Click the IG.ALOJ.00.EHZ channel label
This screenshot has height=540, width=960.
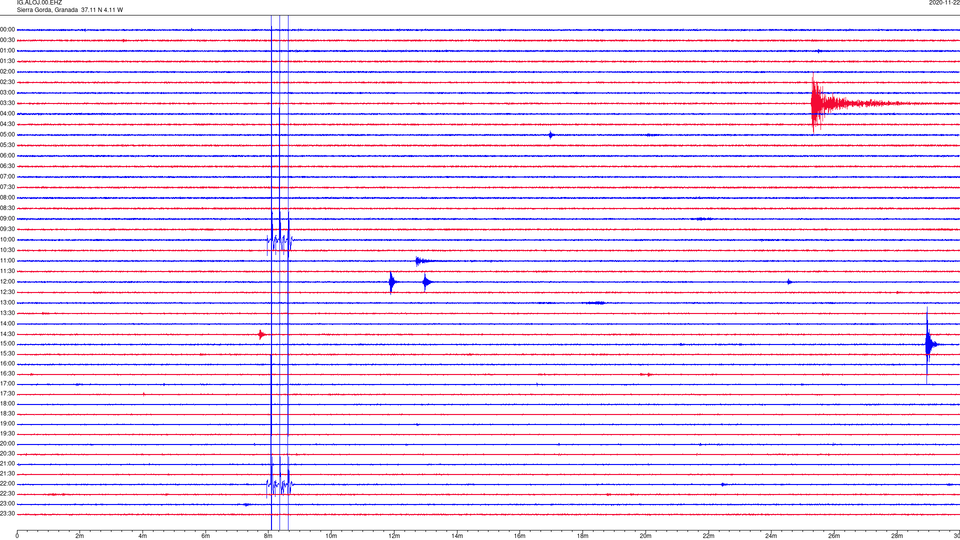(39, 3)
